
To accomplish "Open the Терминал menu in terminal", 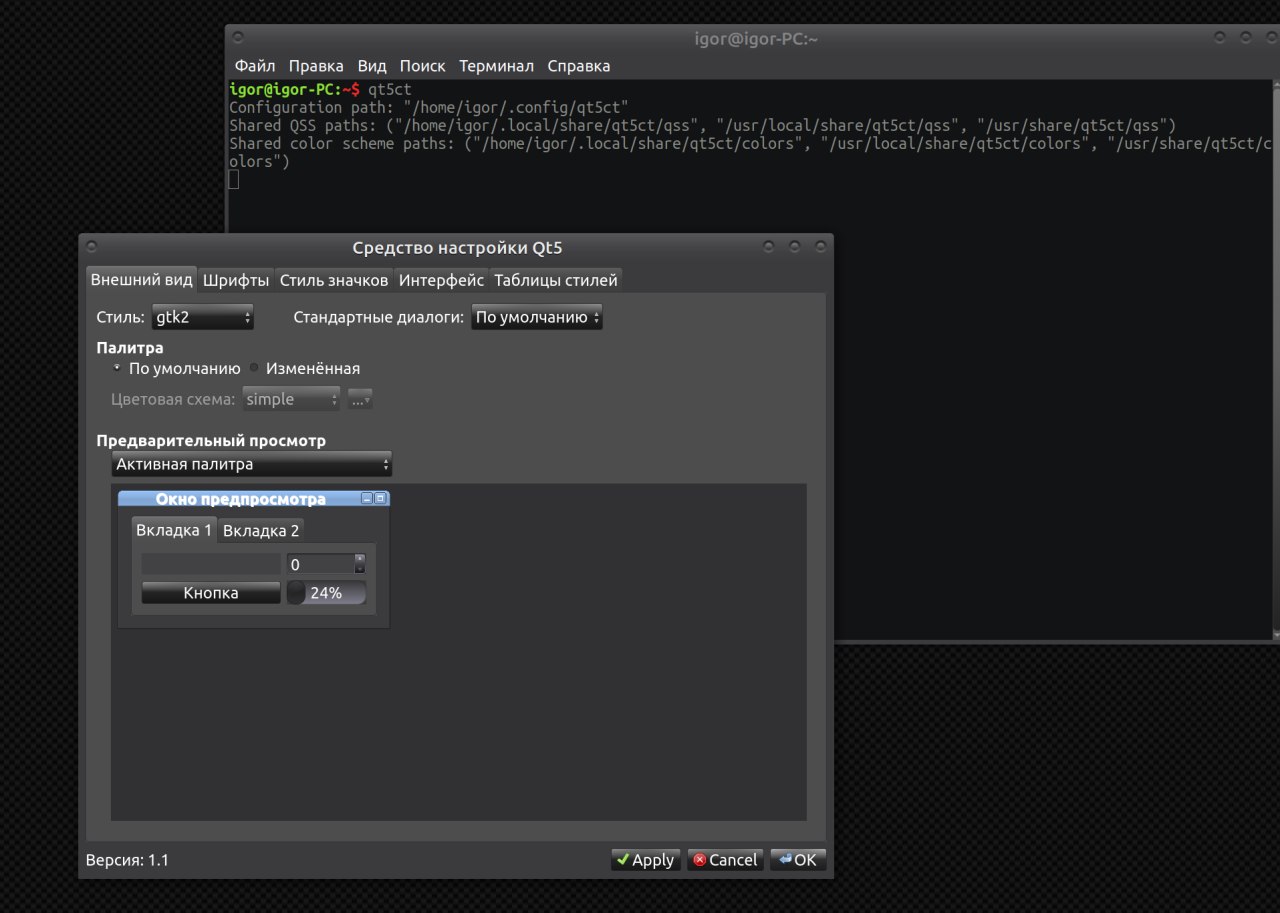I will [x=496, y=66].
